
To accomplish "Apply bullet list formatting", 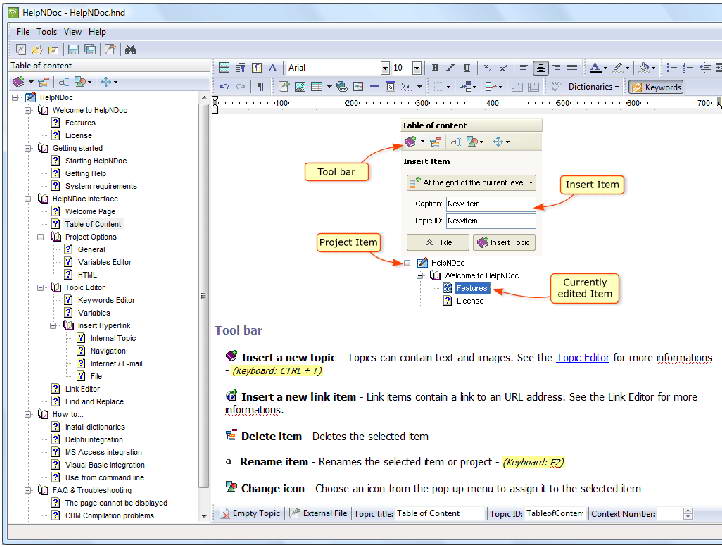I will pos(671,68).
